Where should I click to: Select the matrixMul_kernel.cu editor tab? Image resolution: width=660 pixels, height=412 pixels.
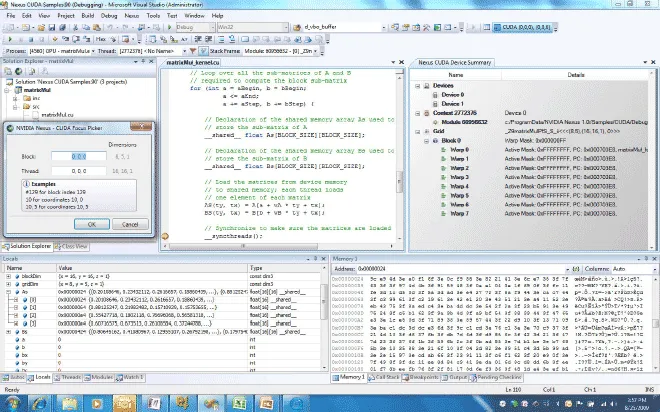[193, 62]
